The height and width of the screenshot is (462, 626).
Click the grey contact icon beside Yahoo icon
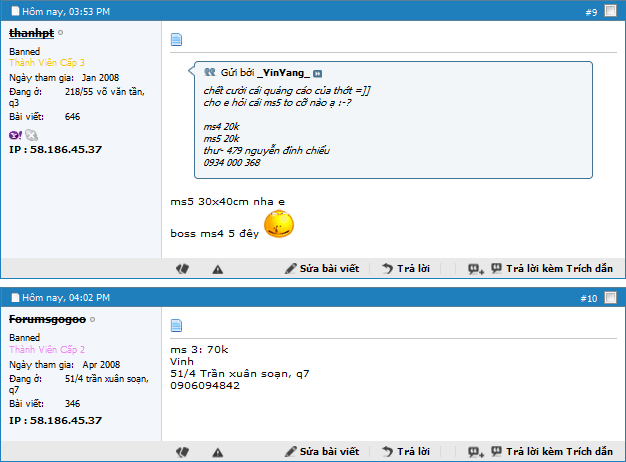(32, 135)
